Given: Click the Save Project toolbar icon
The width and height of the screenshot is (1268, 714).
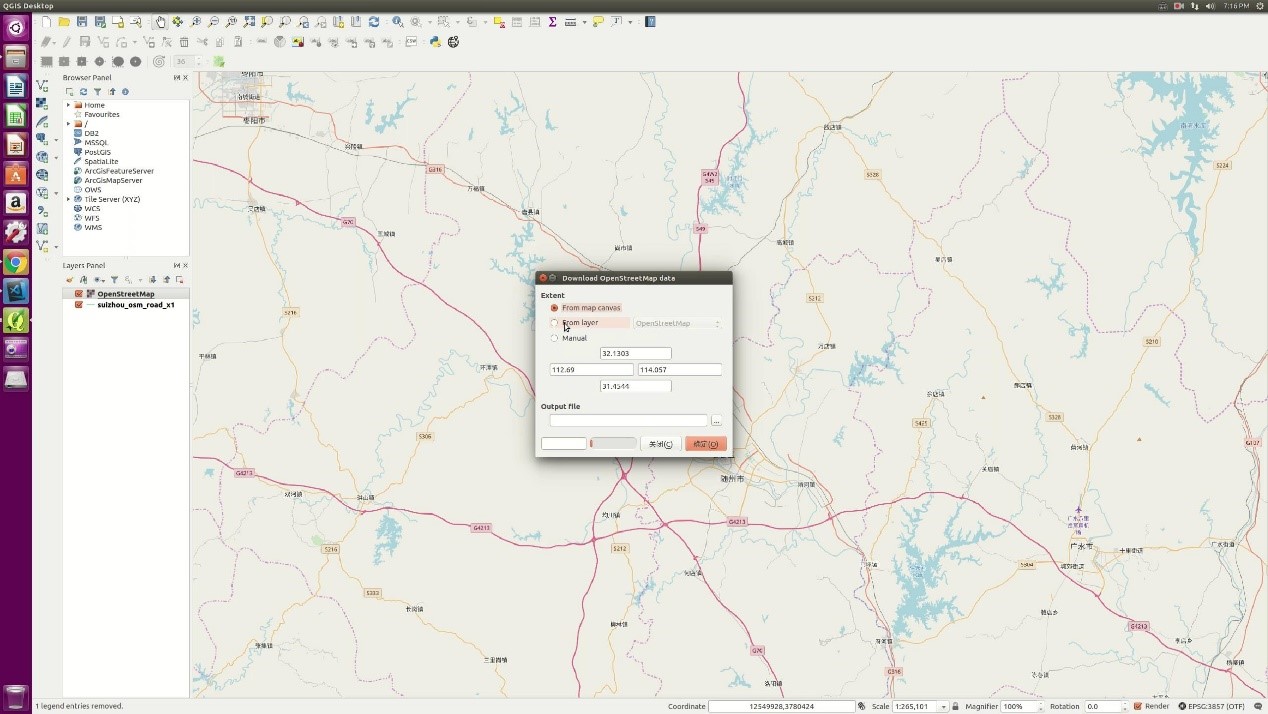Looking at the screenshot, I should (82, 22).
